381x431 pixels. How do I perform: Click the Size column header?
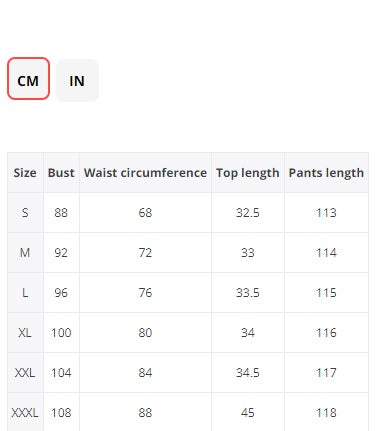pos(25,173)
